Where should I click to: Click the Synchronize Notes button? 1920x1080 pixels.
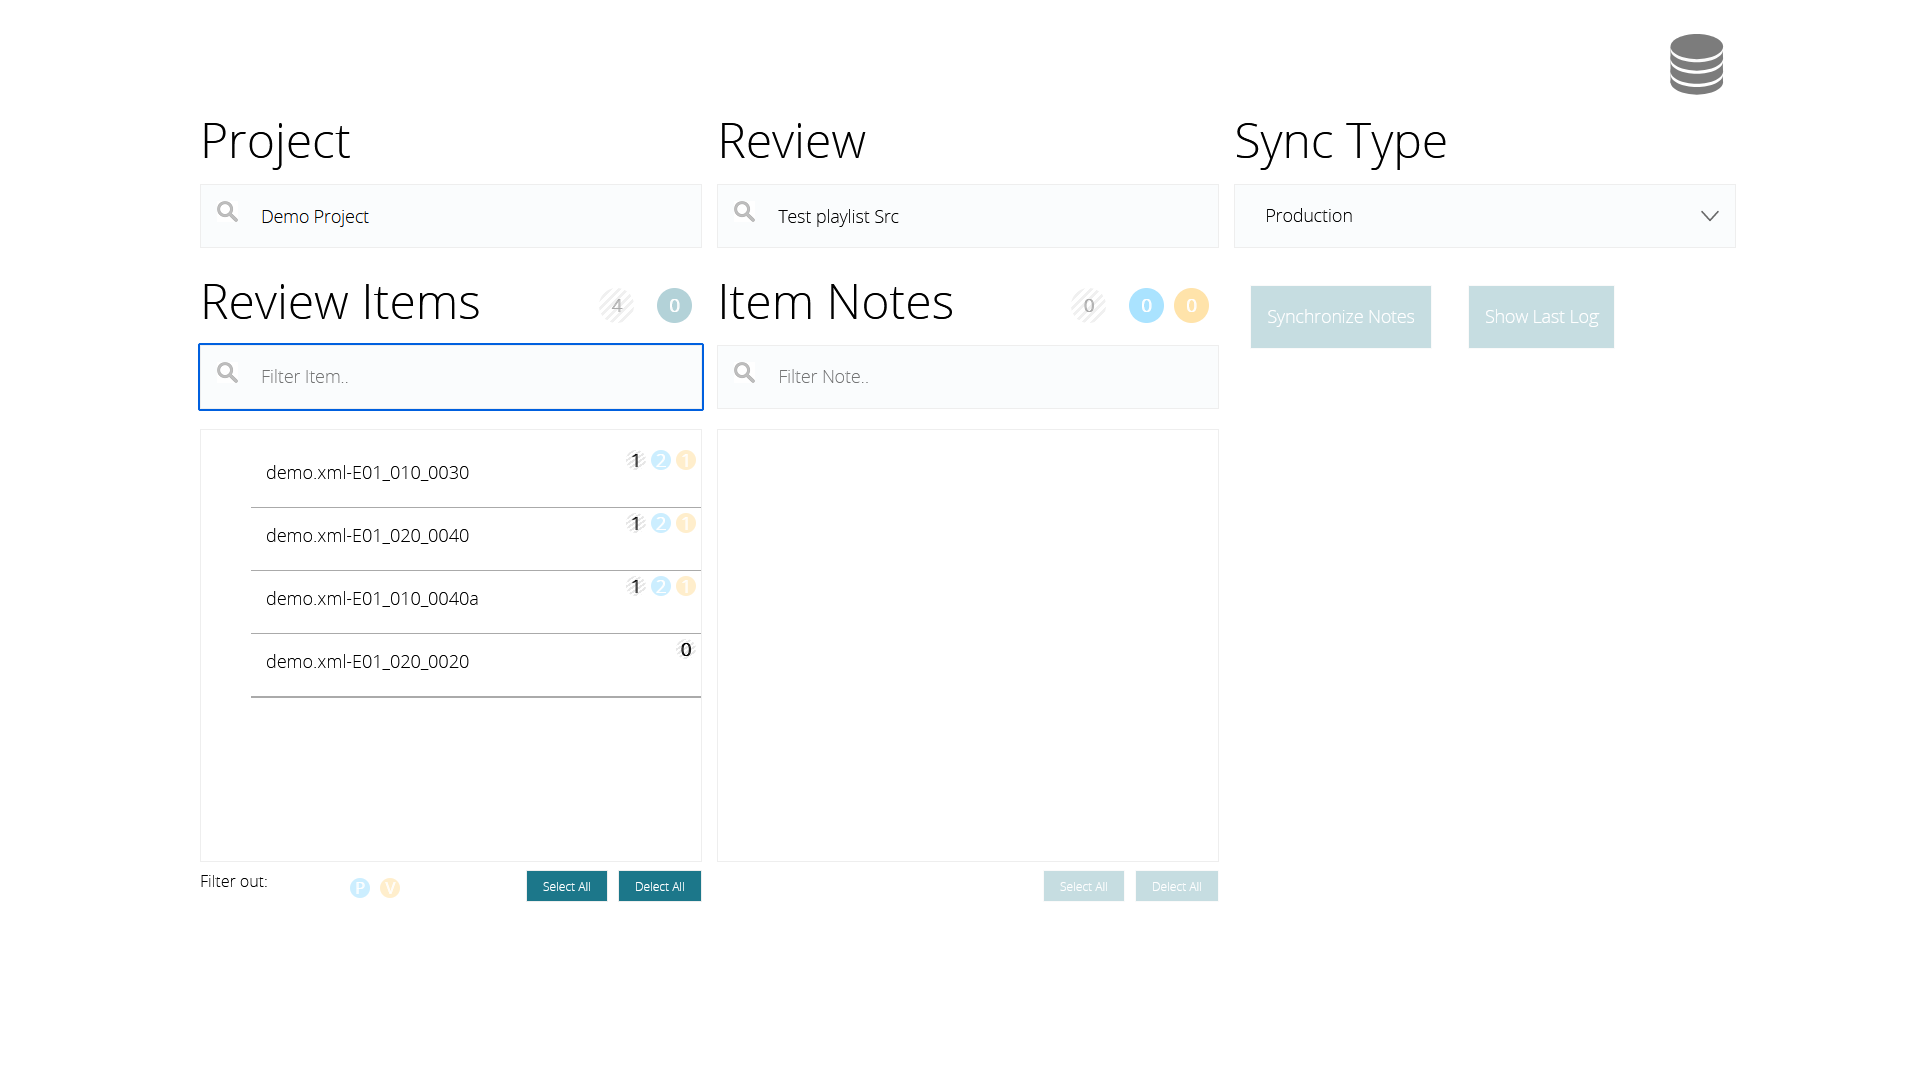point(1340,317)
